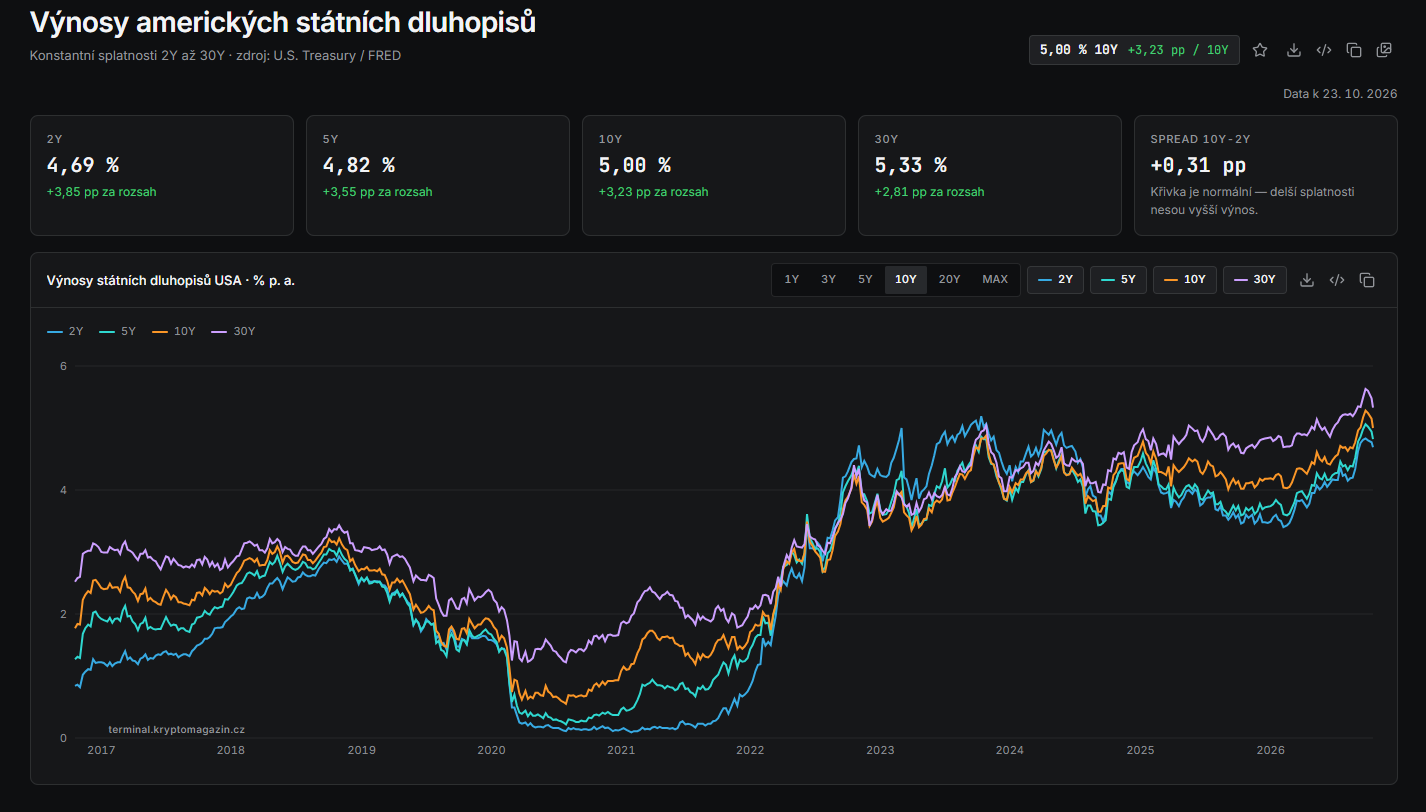
Task: Toggle the 10Y series button
Action: click(x=1185, y=280)
